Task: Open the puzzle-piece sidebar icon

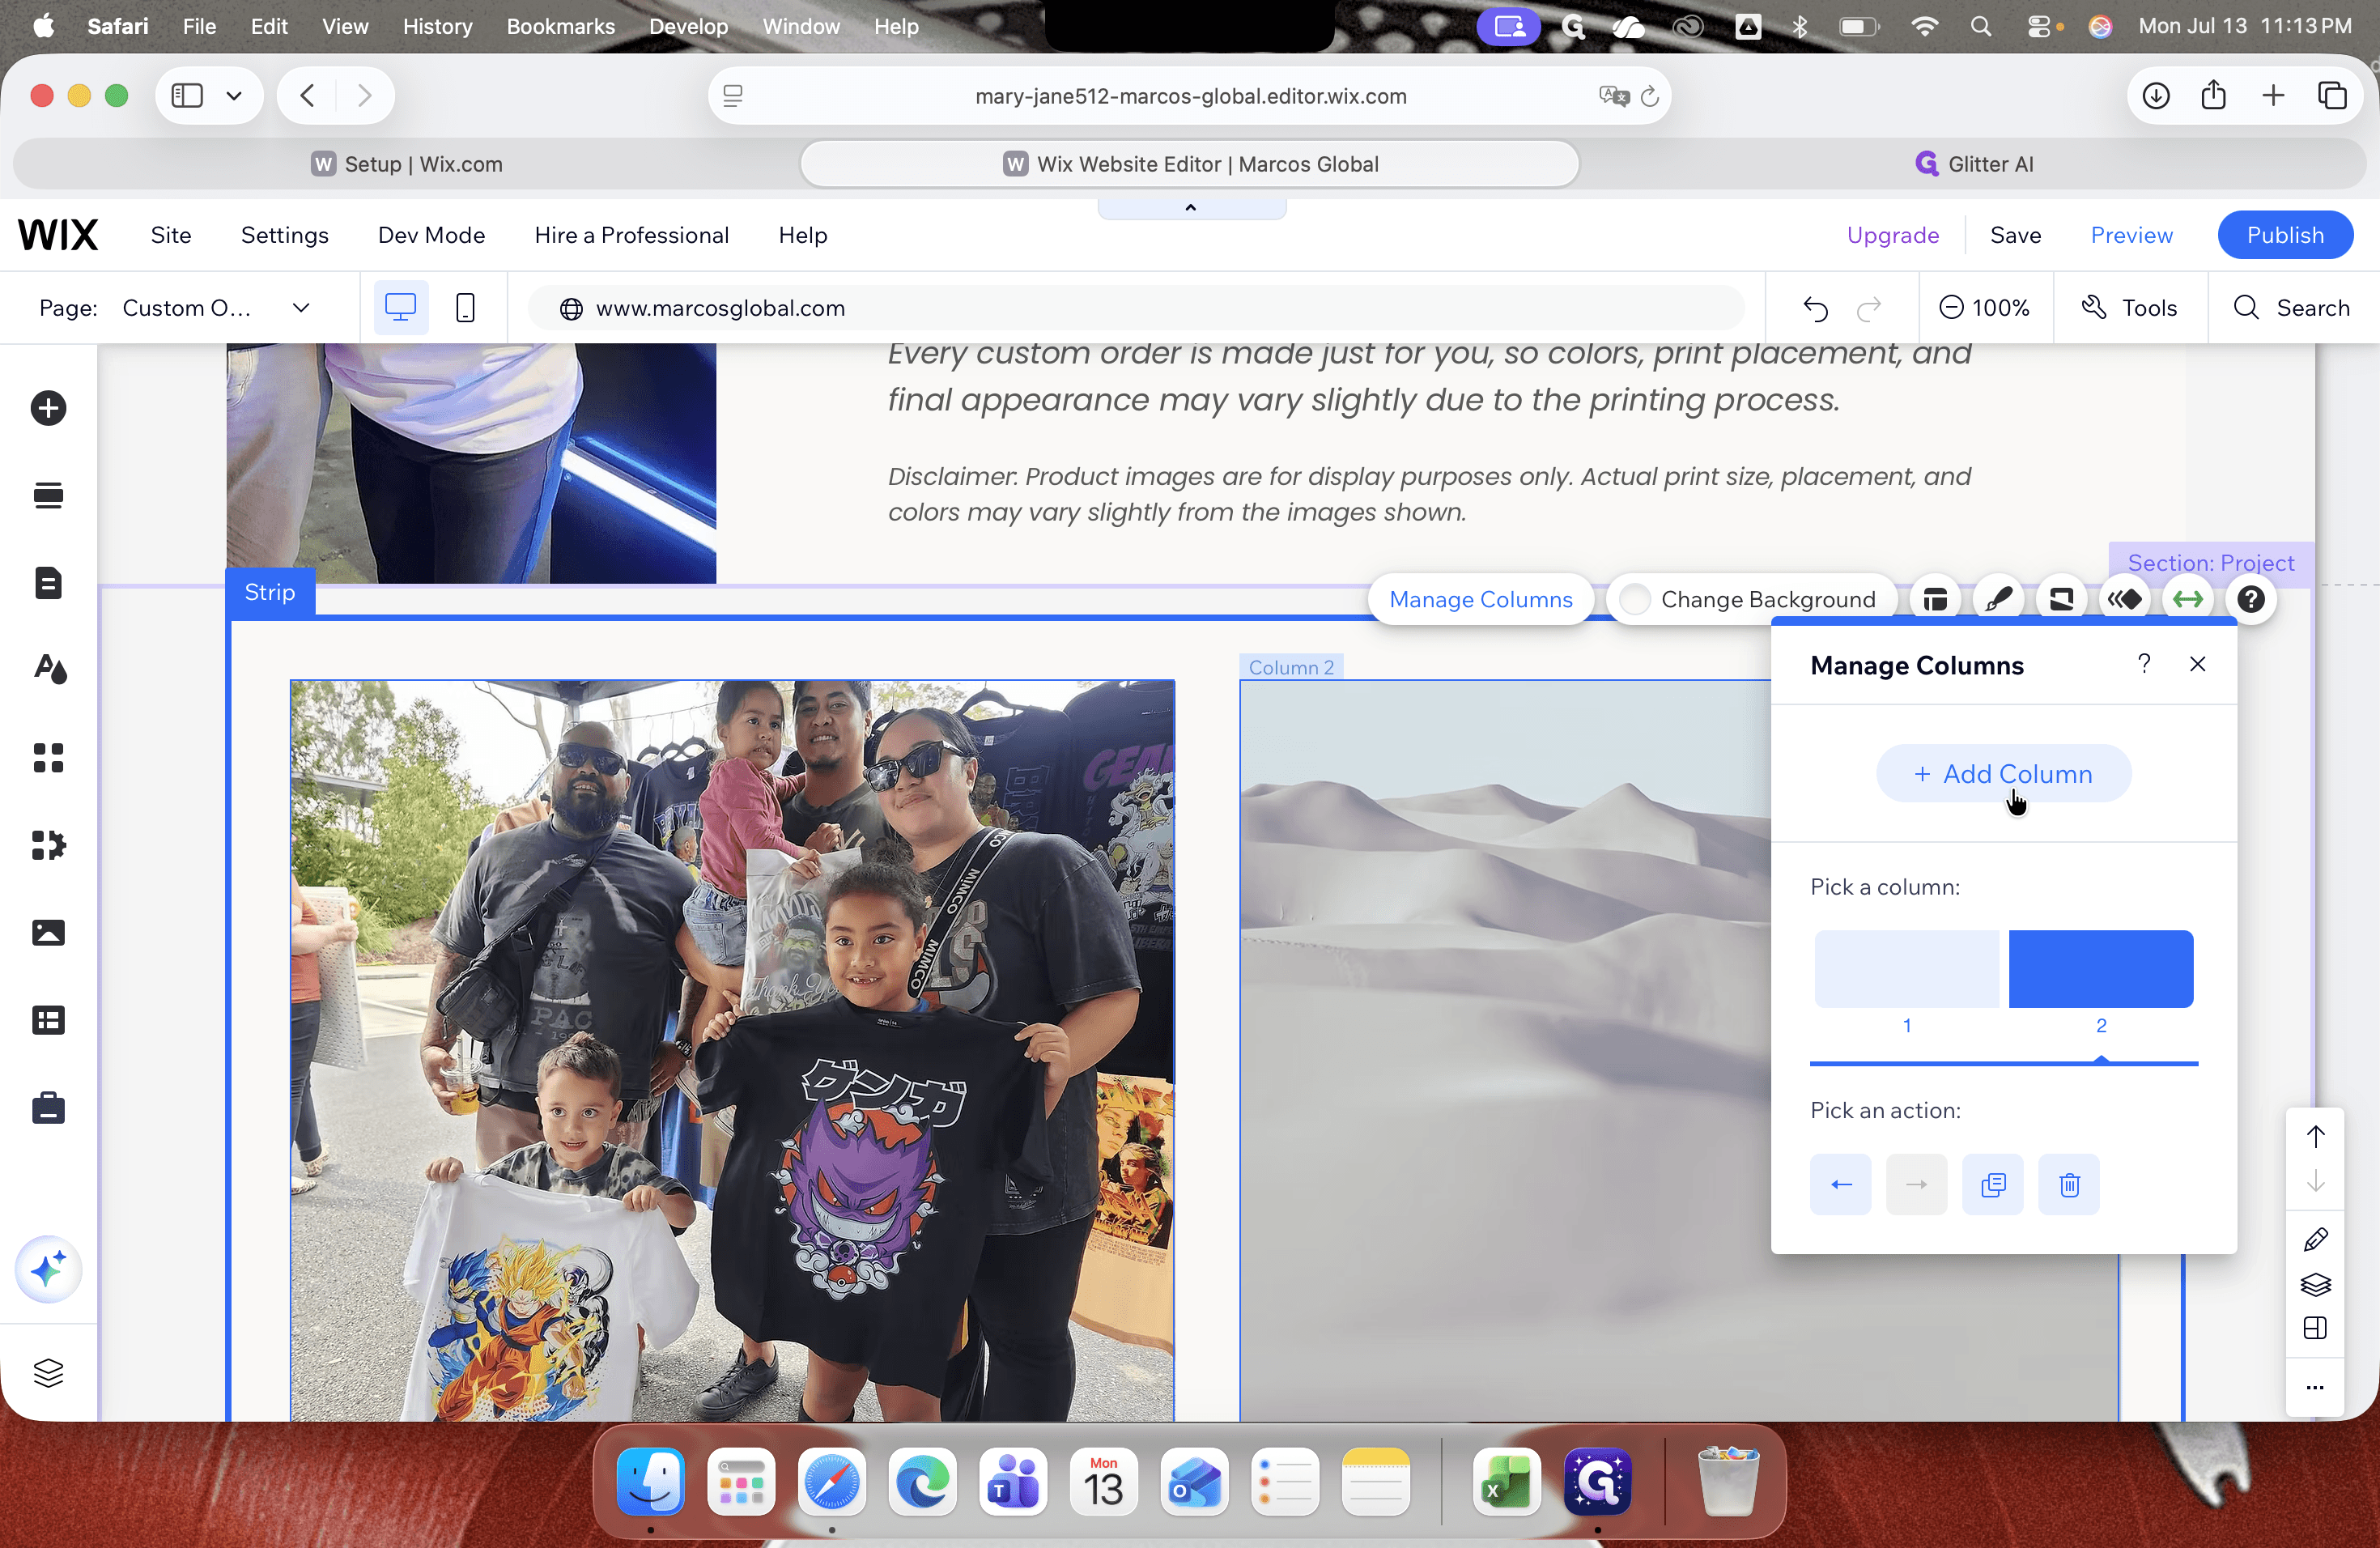Action: 48,845
